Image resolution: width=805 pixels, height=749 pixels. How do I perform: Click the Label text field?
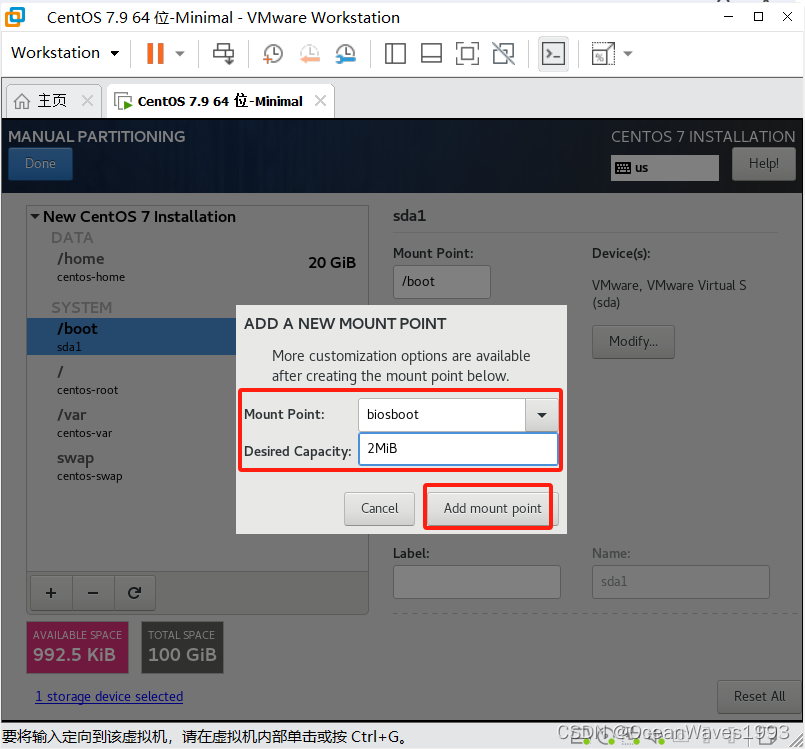[477, 582]
